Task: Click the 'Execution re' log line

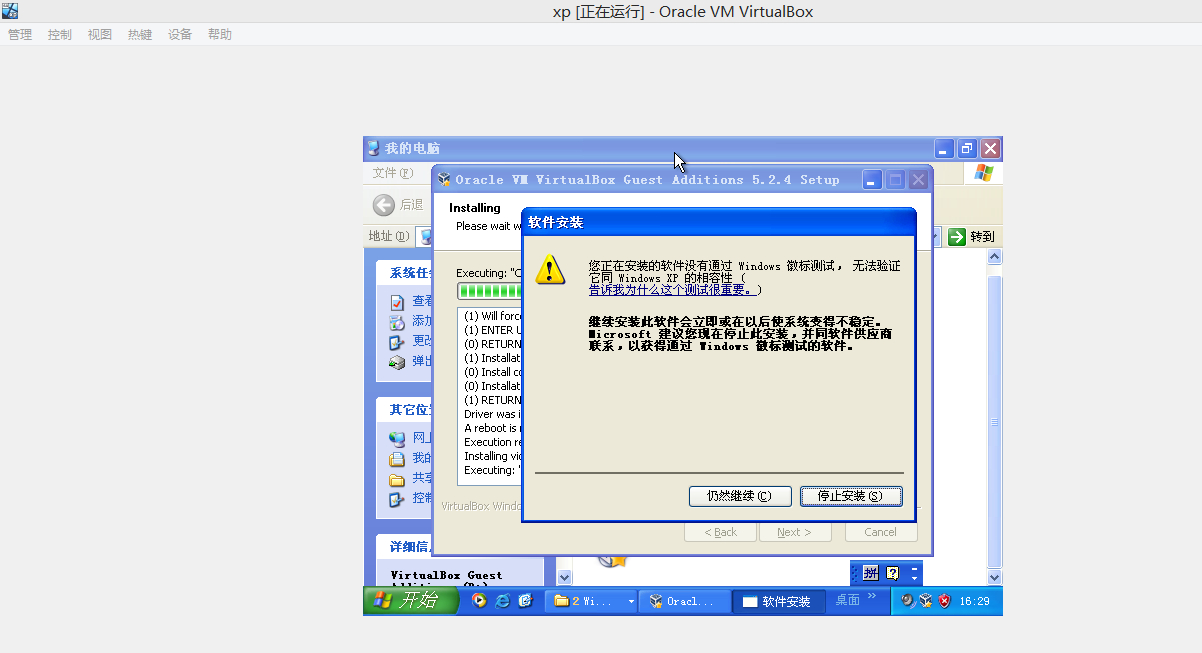Action: coord(492,442)
